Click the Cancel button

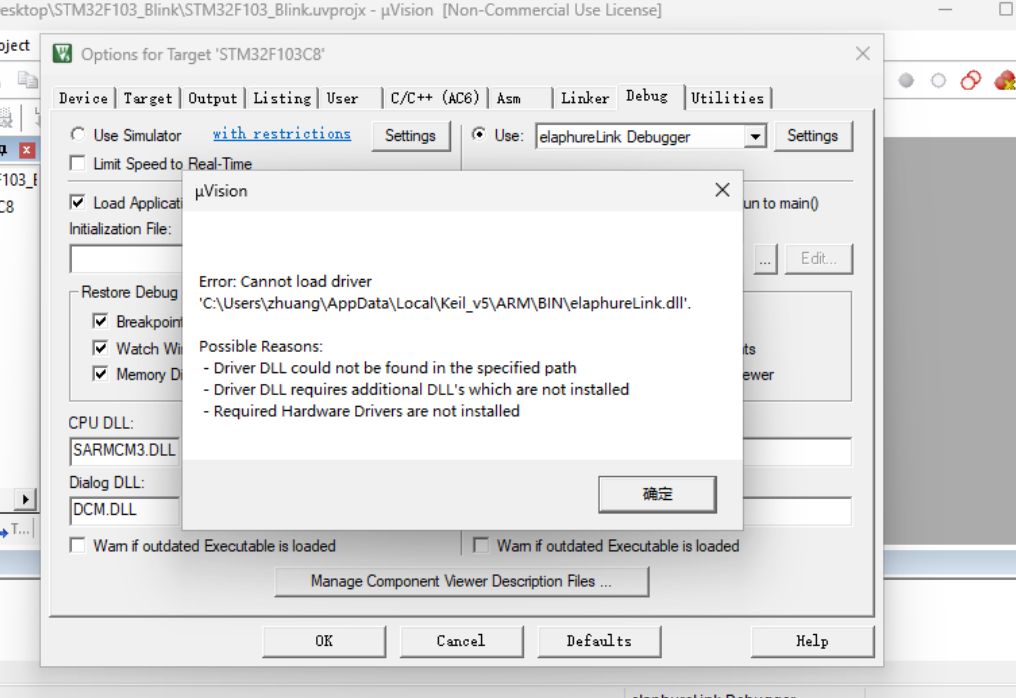tap(461, 641)
